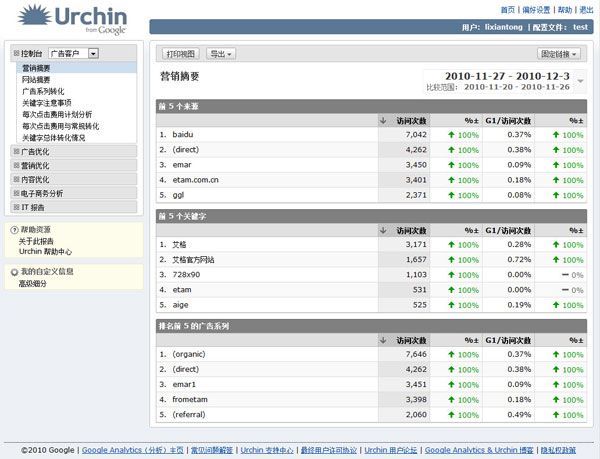Image resolution: width=600 pixels, height=459 pixels.
Task: Click sort arrow in 广告系列 table header
Action: click(x=383, y=340)
